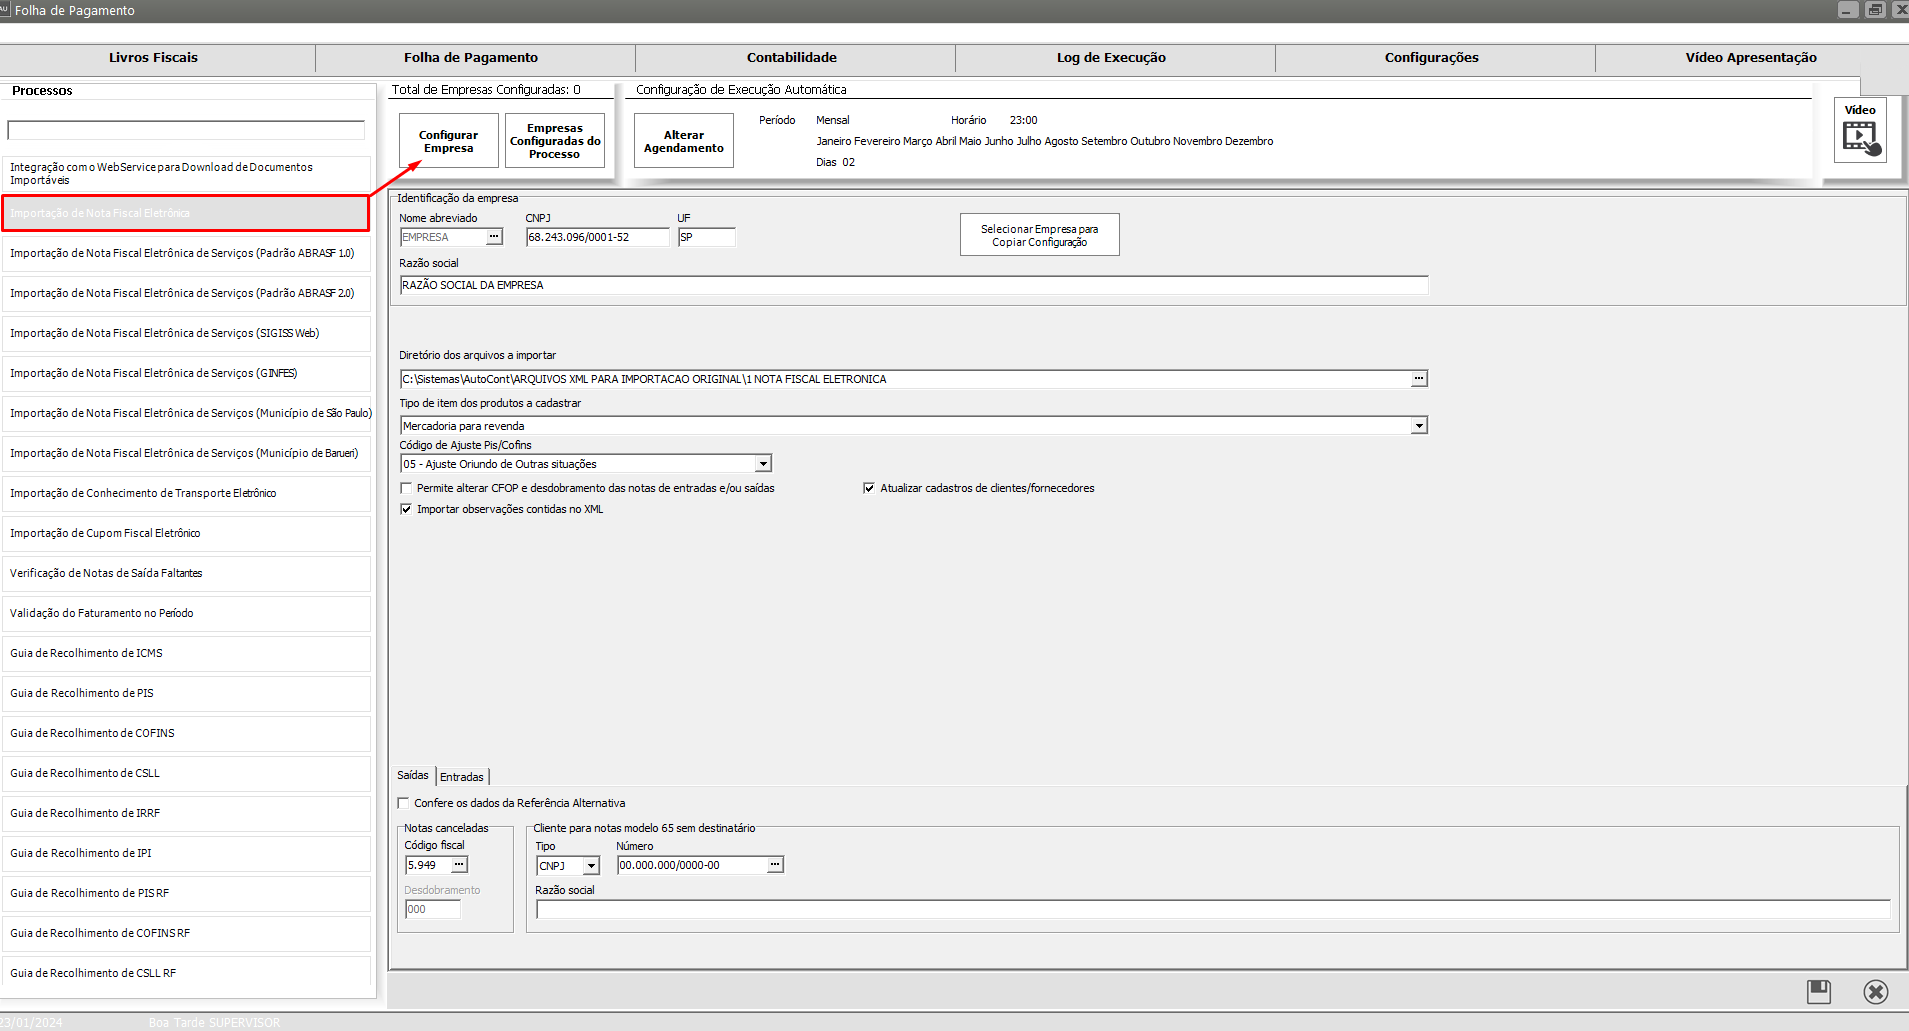Switch to Saídas tab
1909x1031 pixels.
(413, 776)
